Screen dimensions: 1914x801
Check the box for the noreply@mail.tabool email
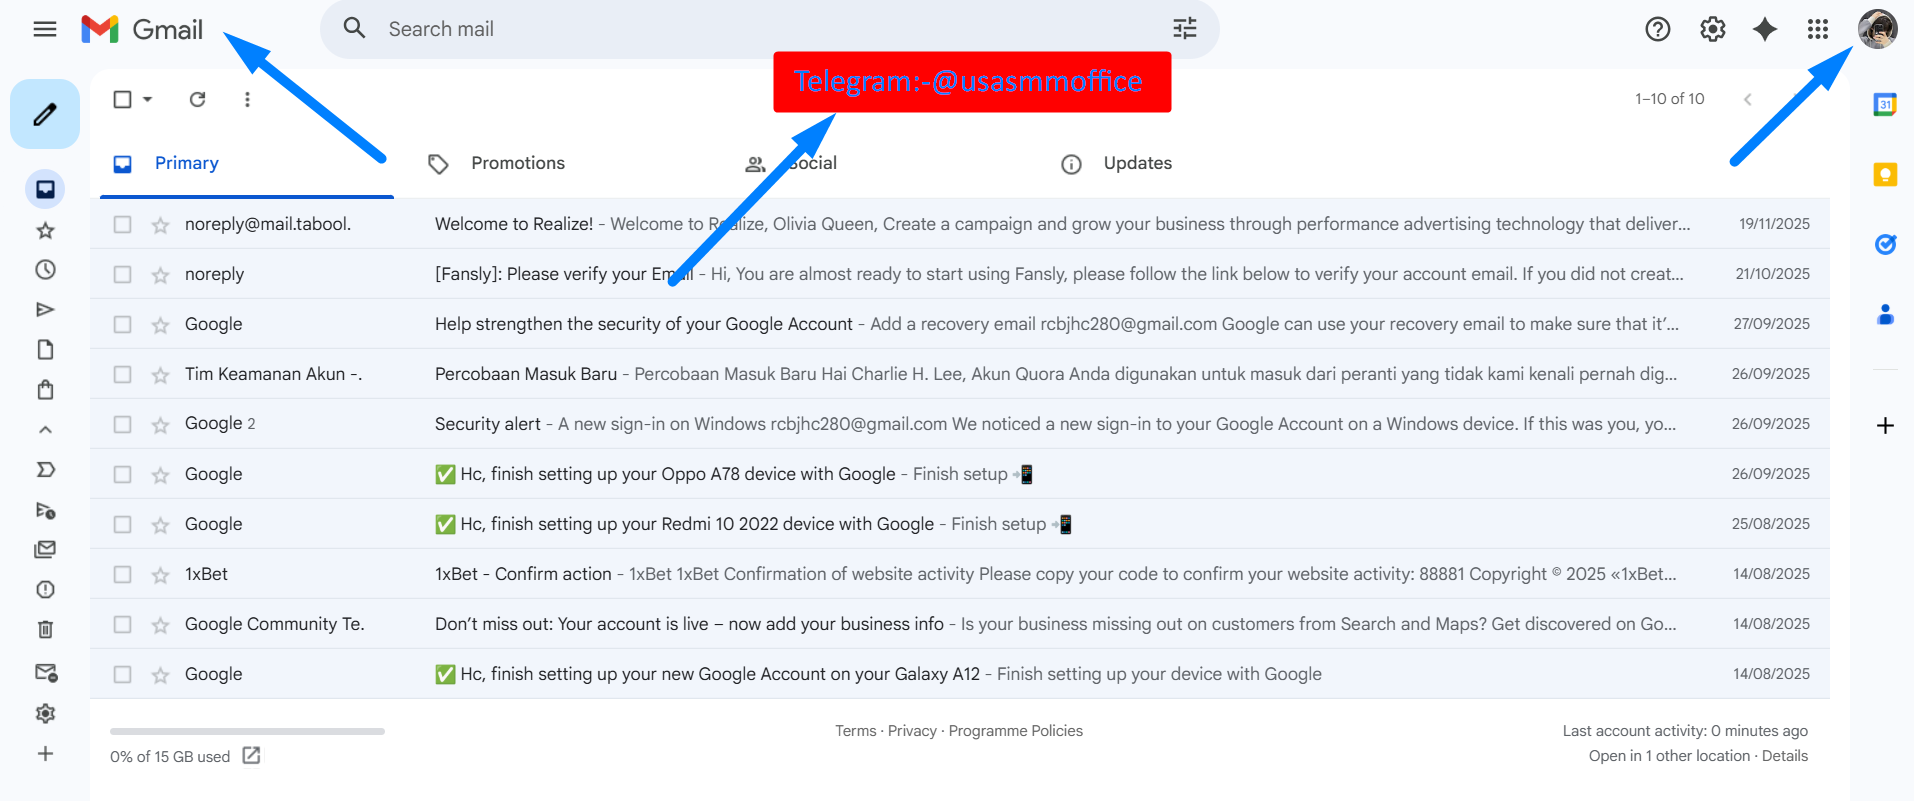tap(122, 224)
